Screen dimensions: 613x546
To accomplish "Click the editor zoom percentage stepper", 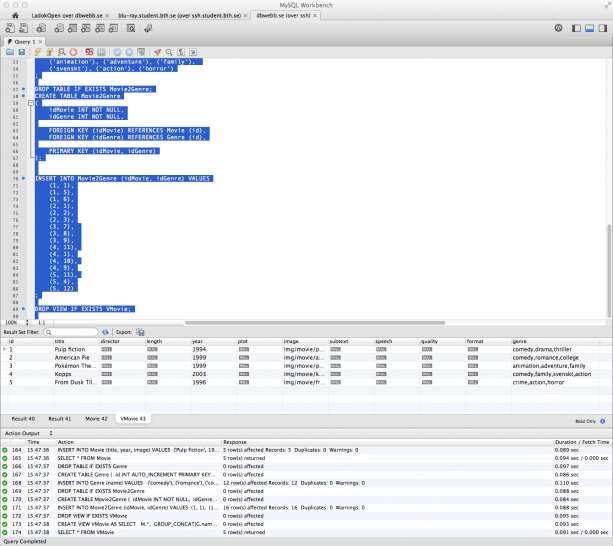I will click(x=27, y=322).
